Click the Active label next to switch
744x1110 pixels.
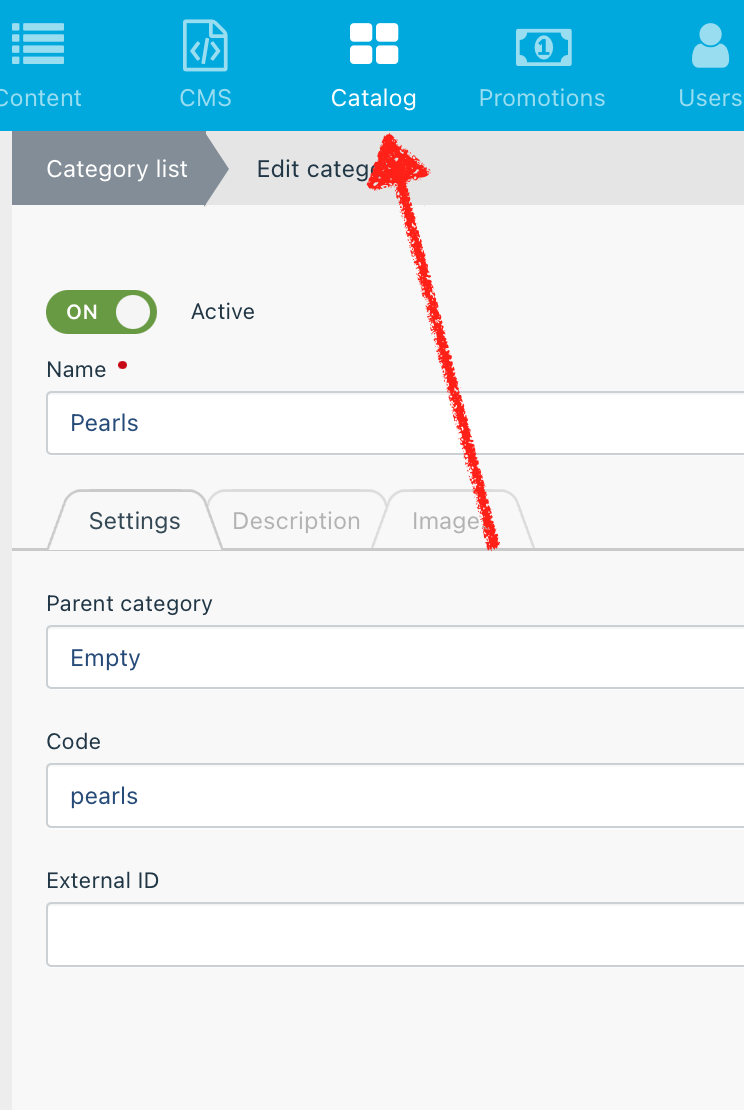223,311
